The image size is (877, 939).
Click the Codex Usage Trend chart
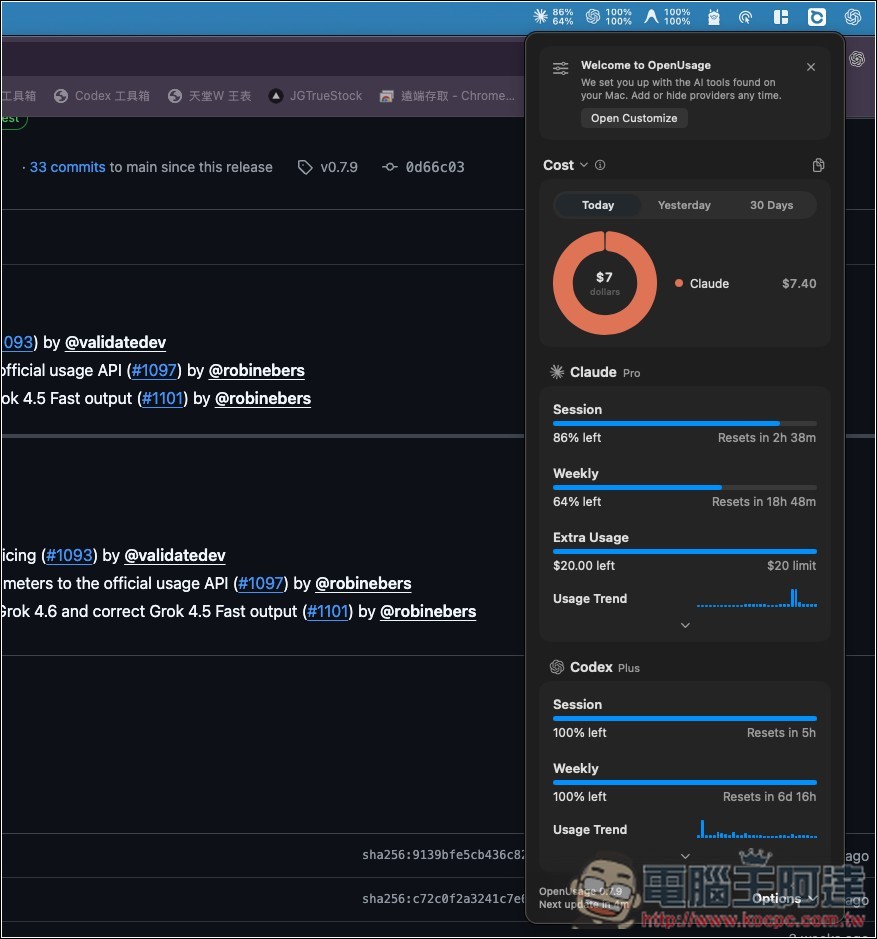pyautogui.click(x=757, y=829)
